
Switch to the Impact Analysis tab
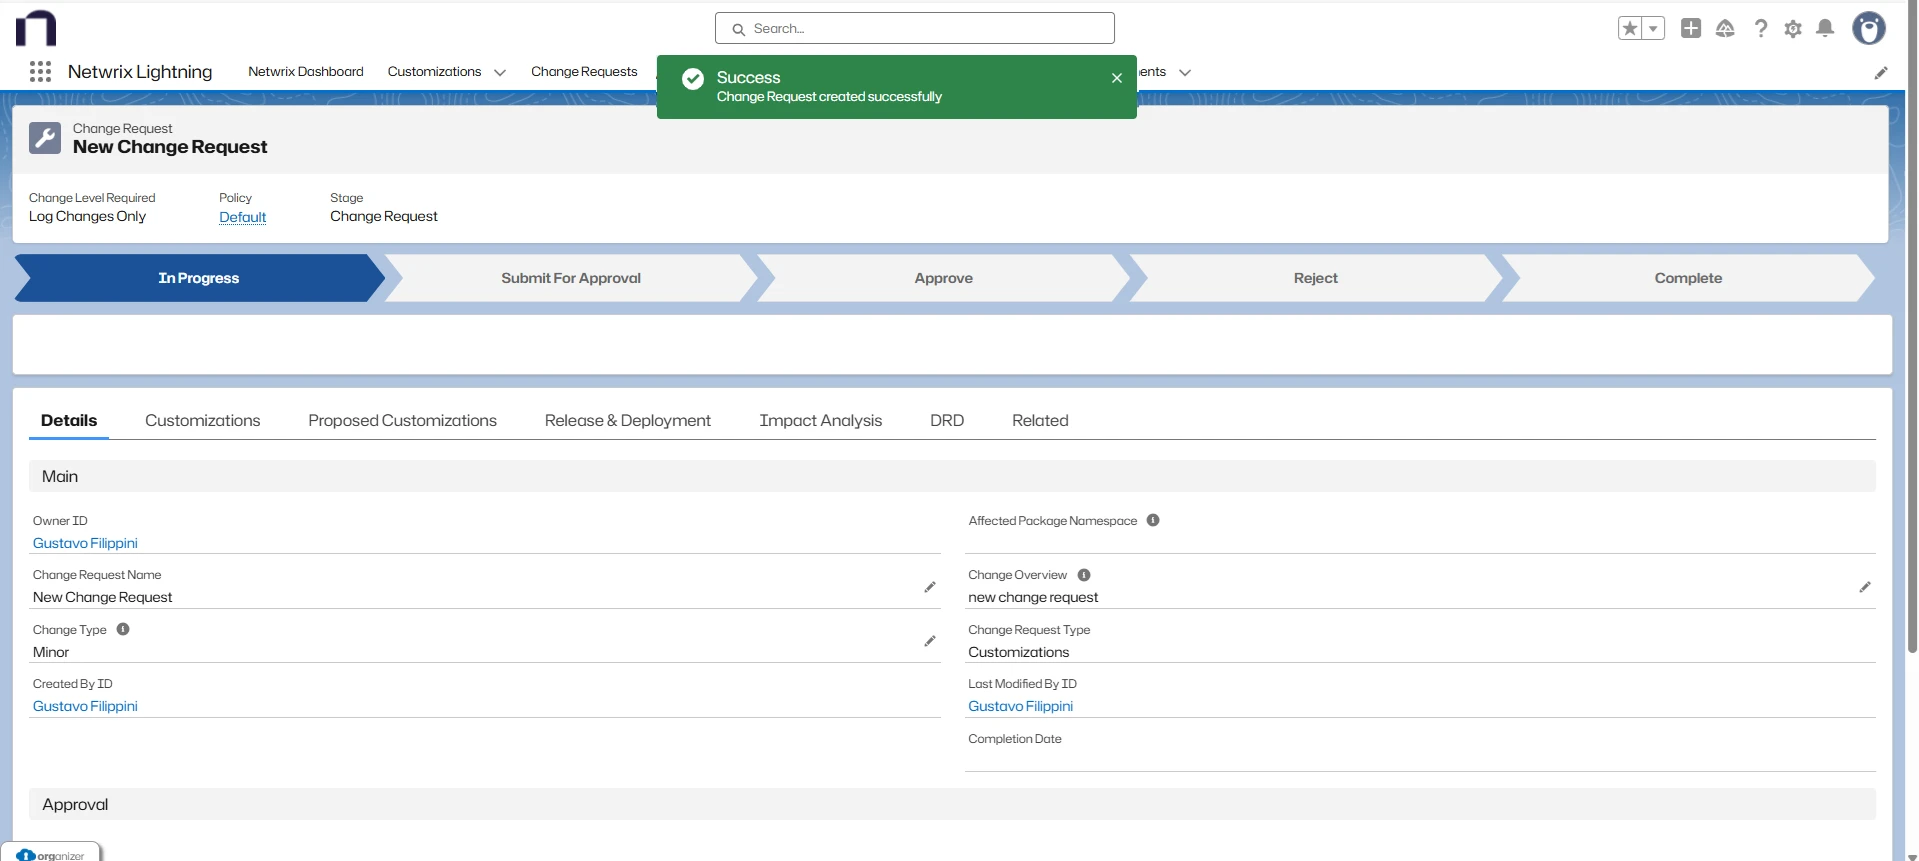pos(820,421)
